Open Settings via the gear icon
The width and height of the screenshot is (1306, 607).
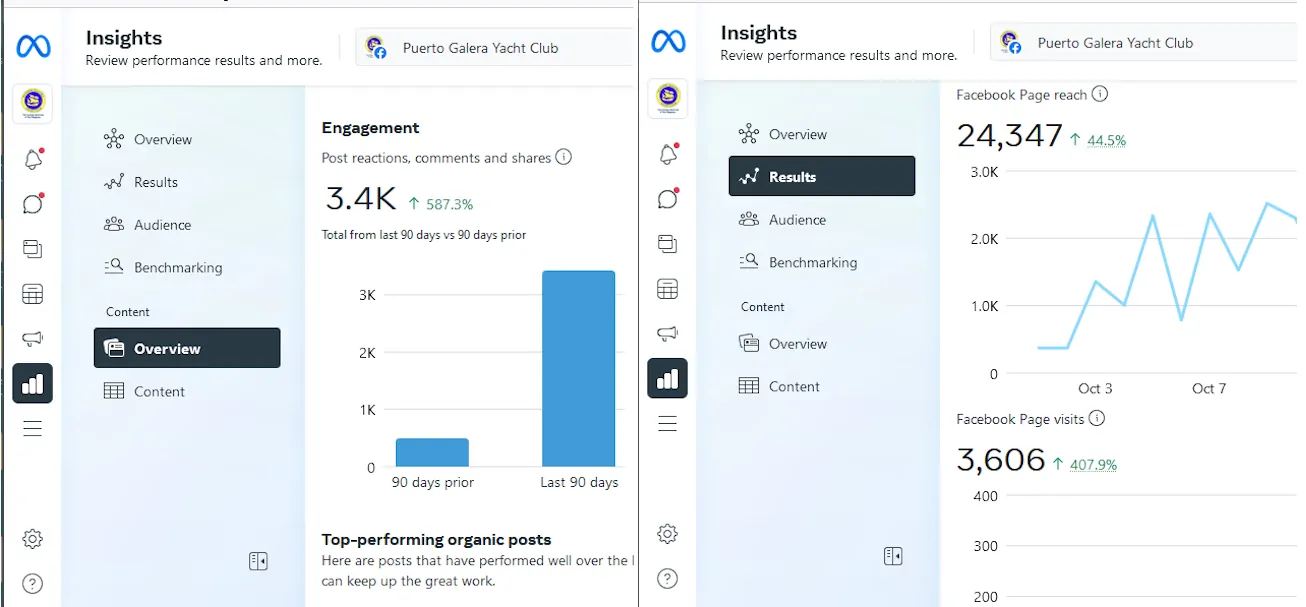pos(33,538)
